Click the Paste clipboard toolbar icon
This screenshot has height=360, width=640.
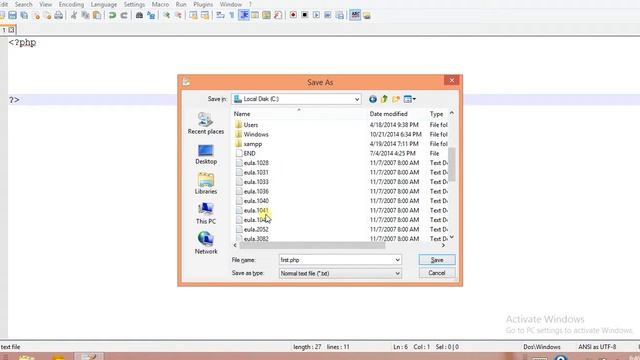97,15
